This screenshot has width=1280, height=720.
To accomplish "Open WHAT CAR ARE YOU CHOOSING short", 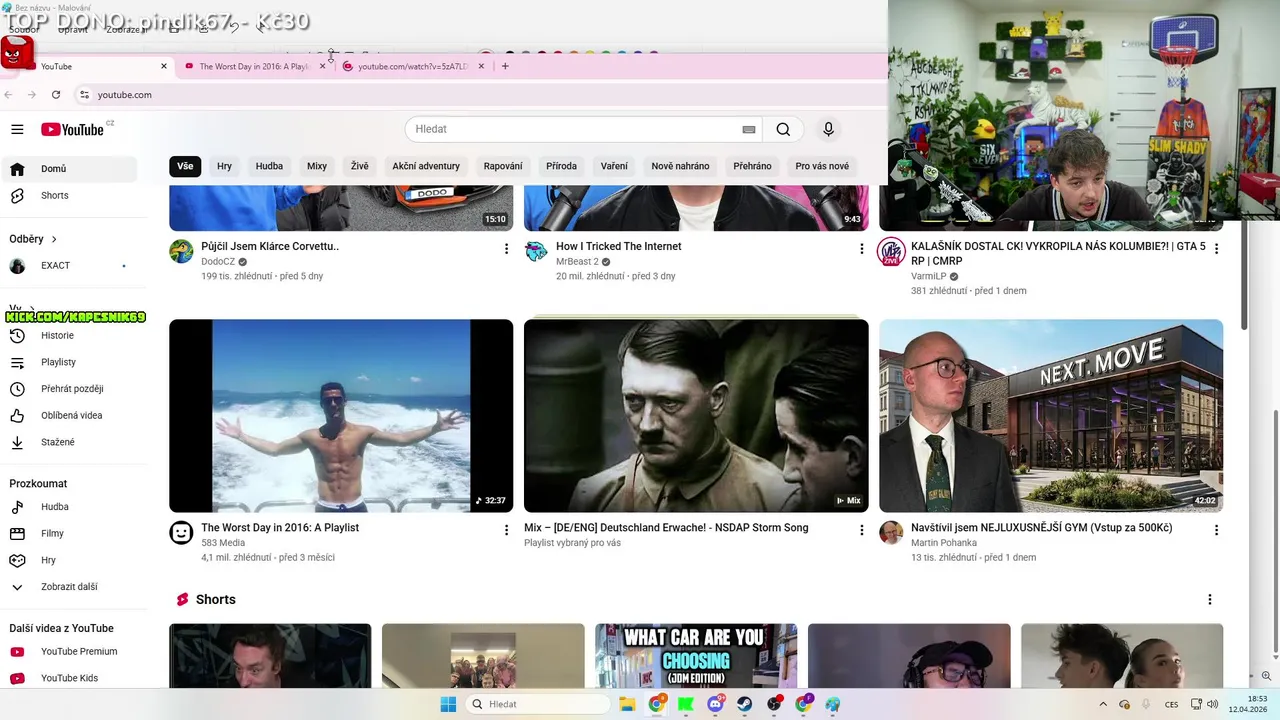I will (696, 656).
